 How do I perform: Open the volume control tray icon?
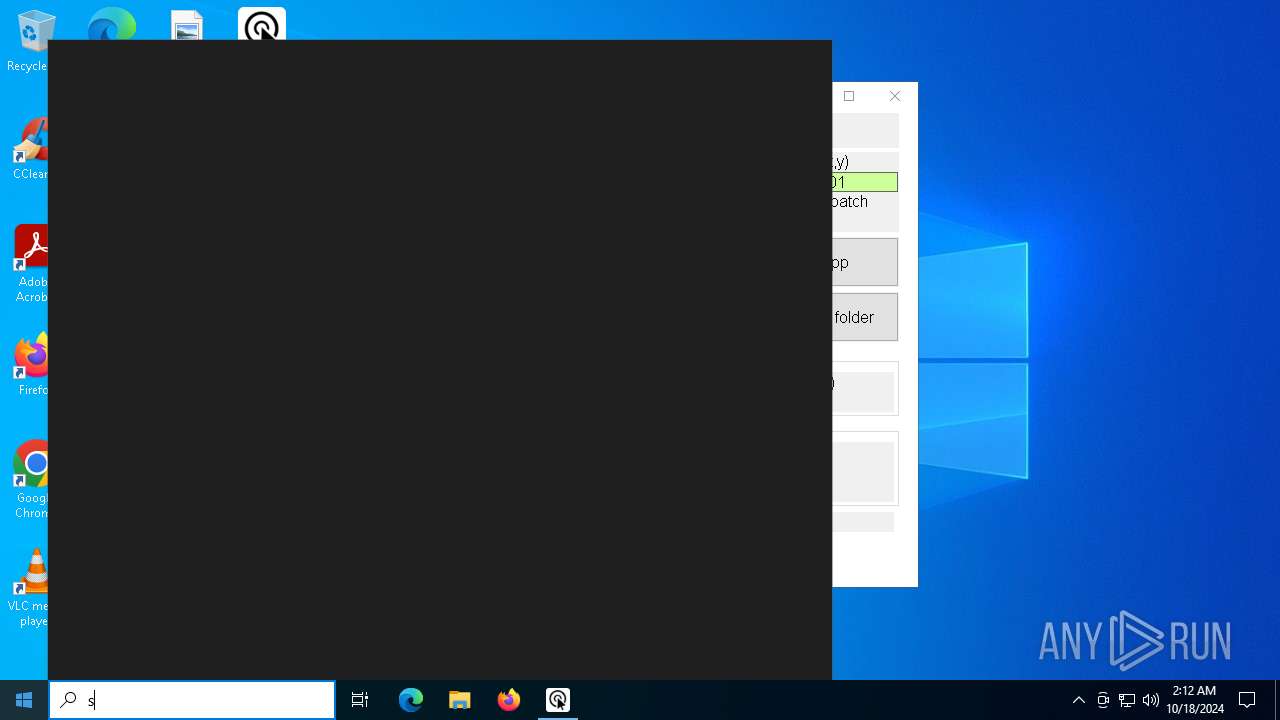pyautogui.click(x=1151, y=700)
